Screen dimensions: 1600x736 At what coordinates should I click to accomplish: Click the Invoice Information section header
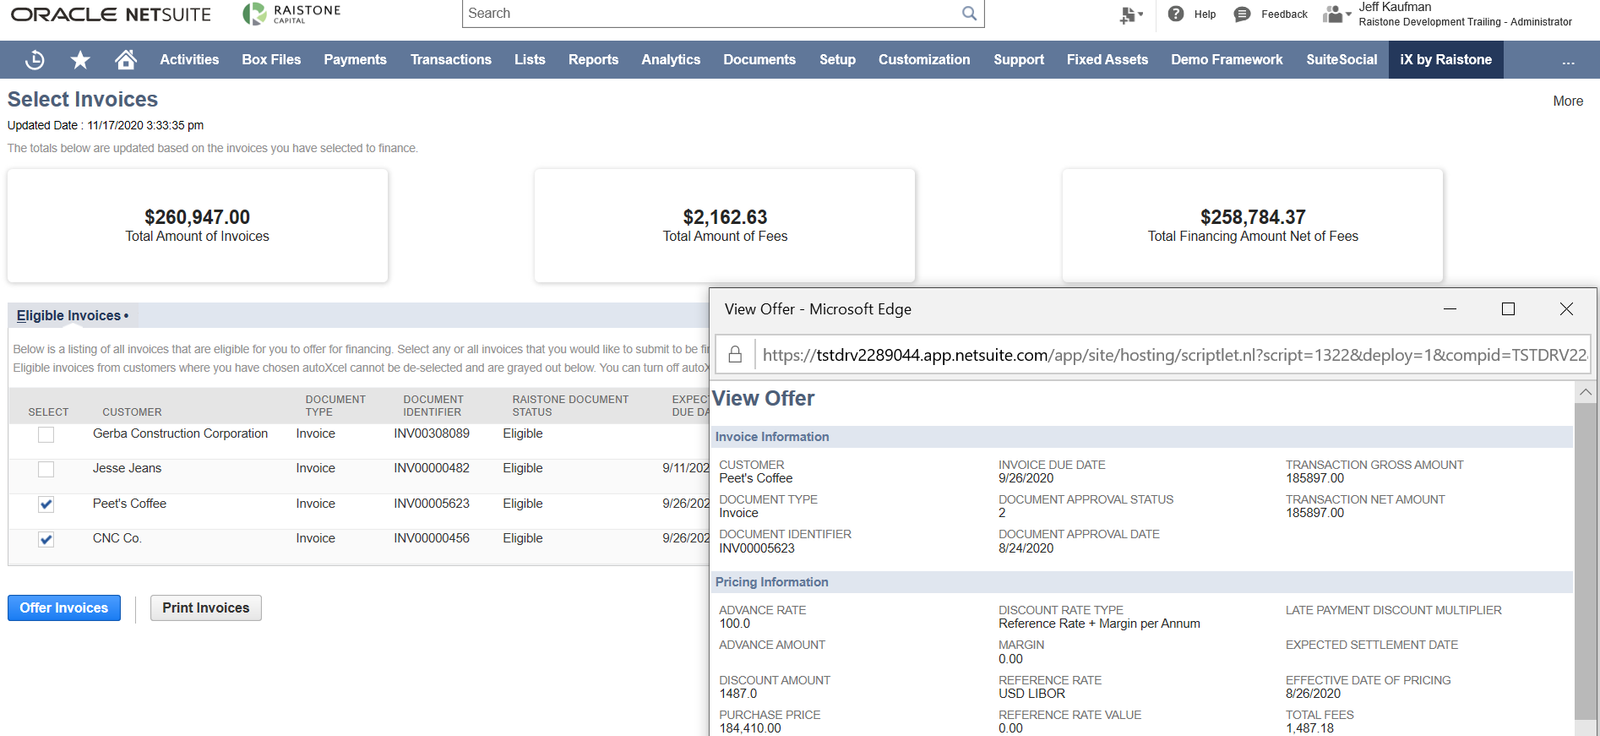(1142, 437)
